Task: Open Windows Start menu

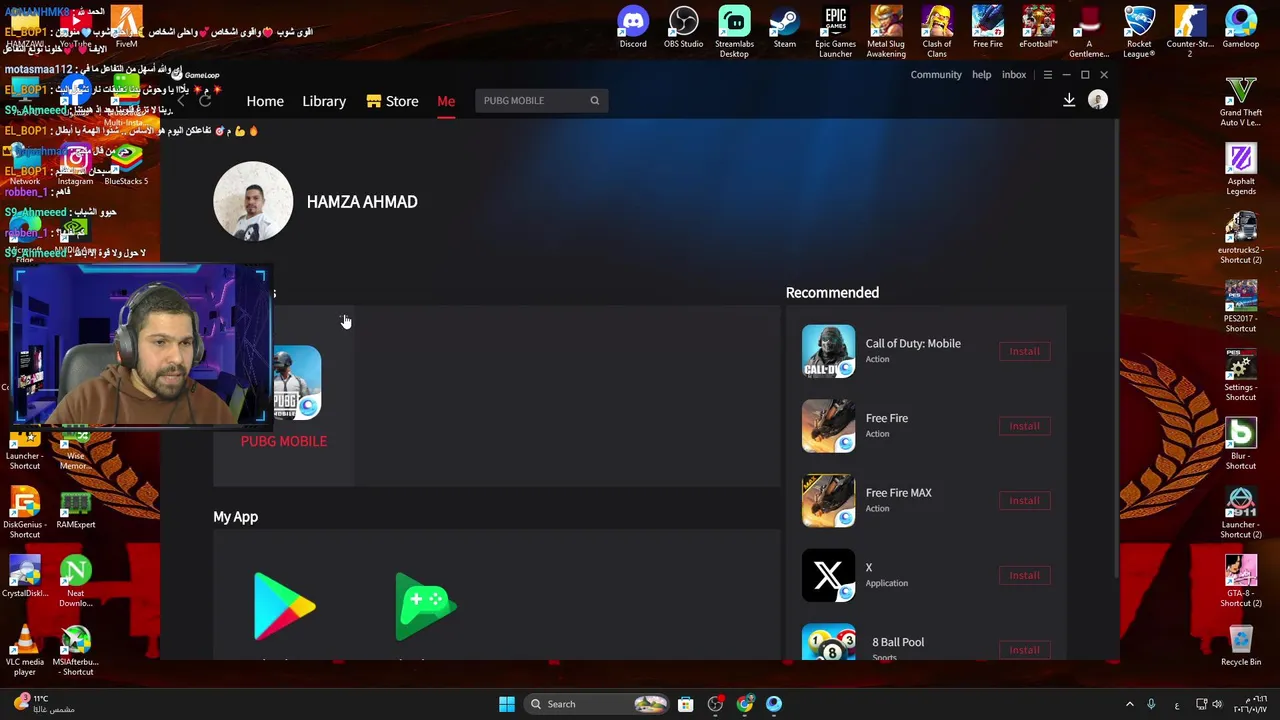Action: coord(507,704)
